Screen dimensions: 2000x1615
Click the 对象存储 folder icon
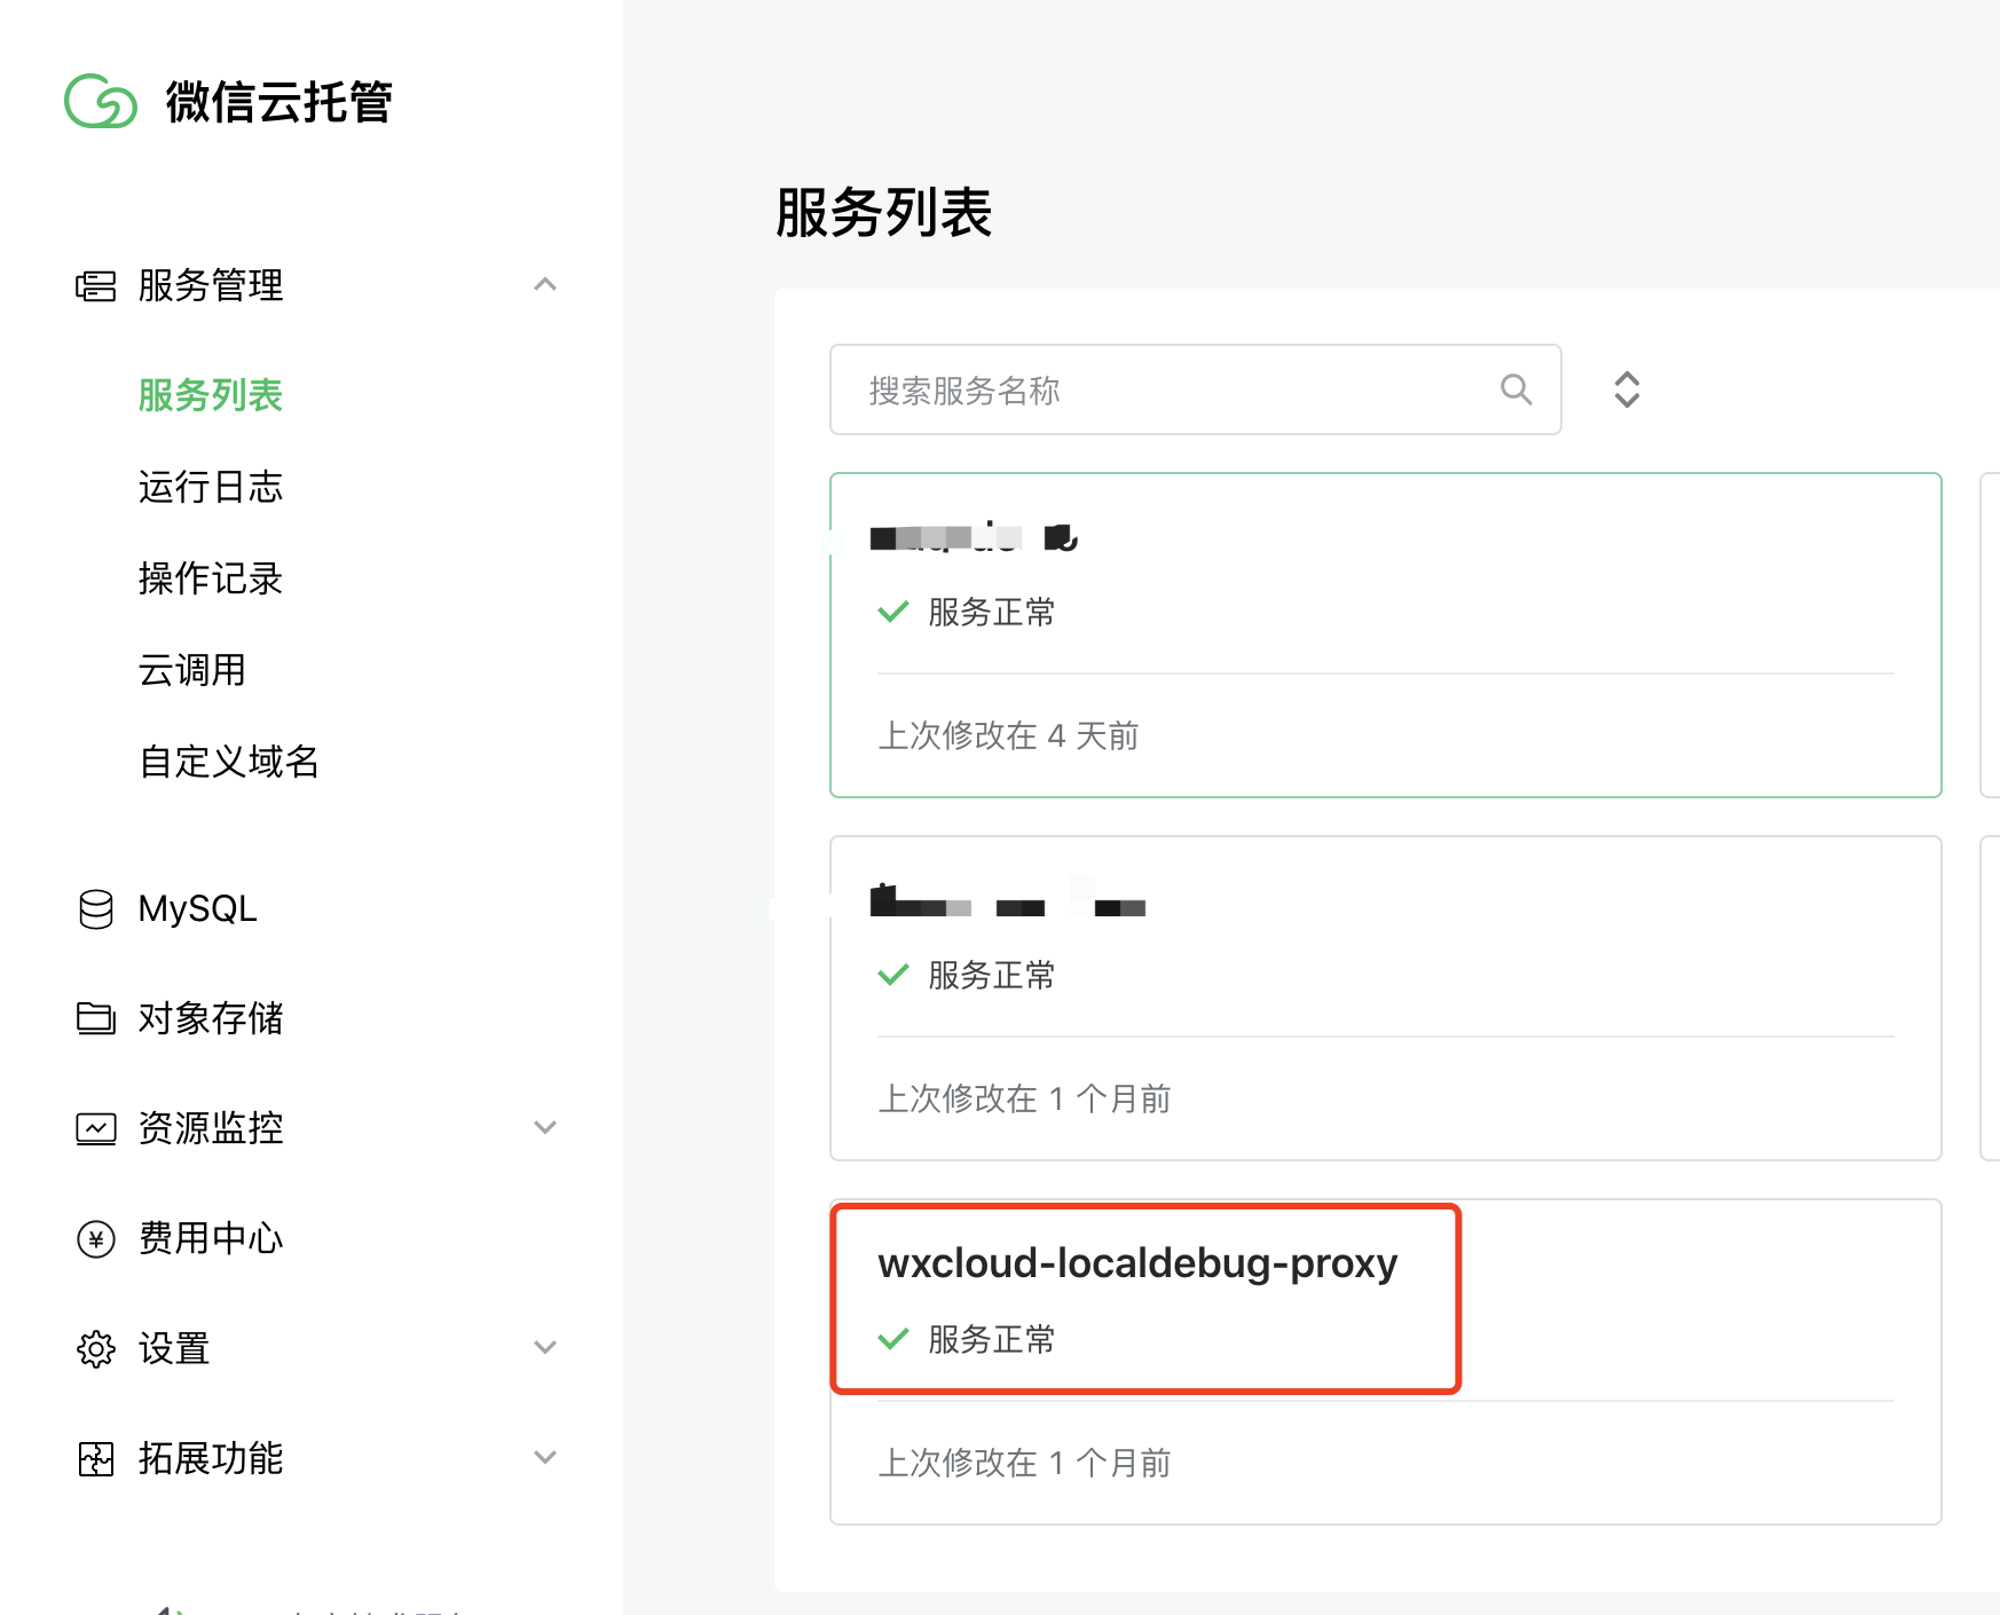[96, 1018]
